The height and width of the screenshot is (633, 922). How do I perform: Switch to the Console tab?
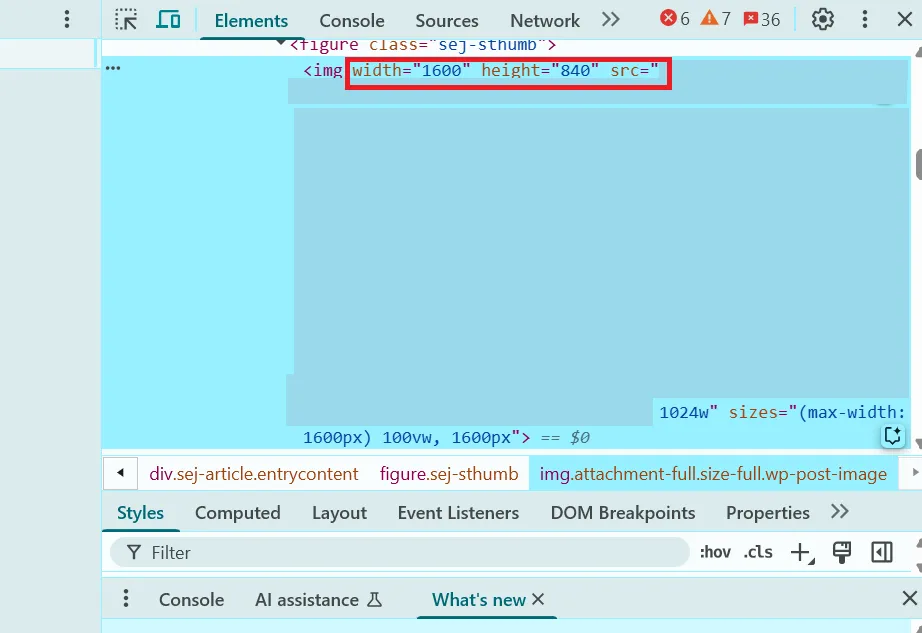click(351, 20)
